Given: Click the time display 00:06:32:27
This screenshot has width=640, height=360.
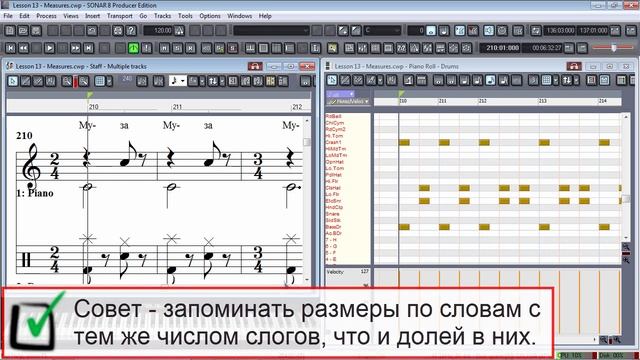Looking at the screenshot, I should 543,48.
